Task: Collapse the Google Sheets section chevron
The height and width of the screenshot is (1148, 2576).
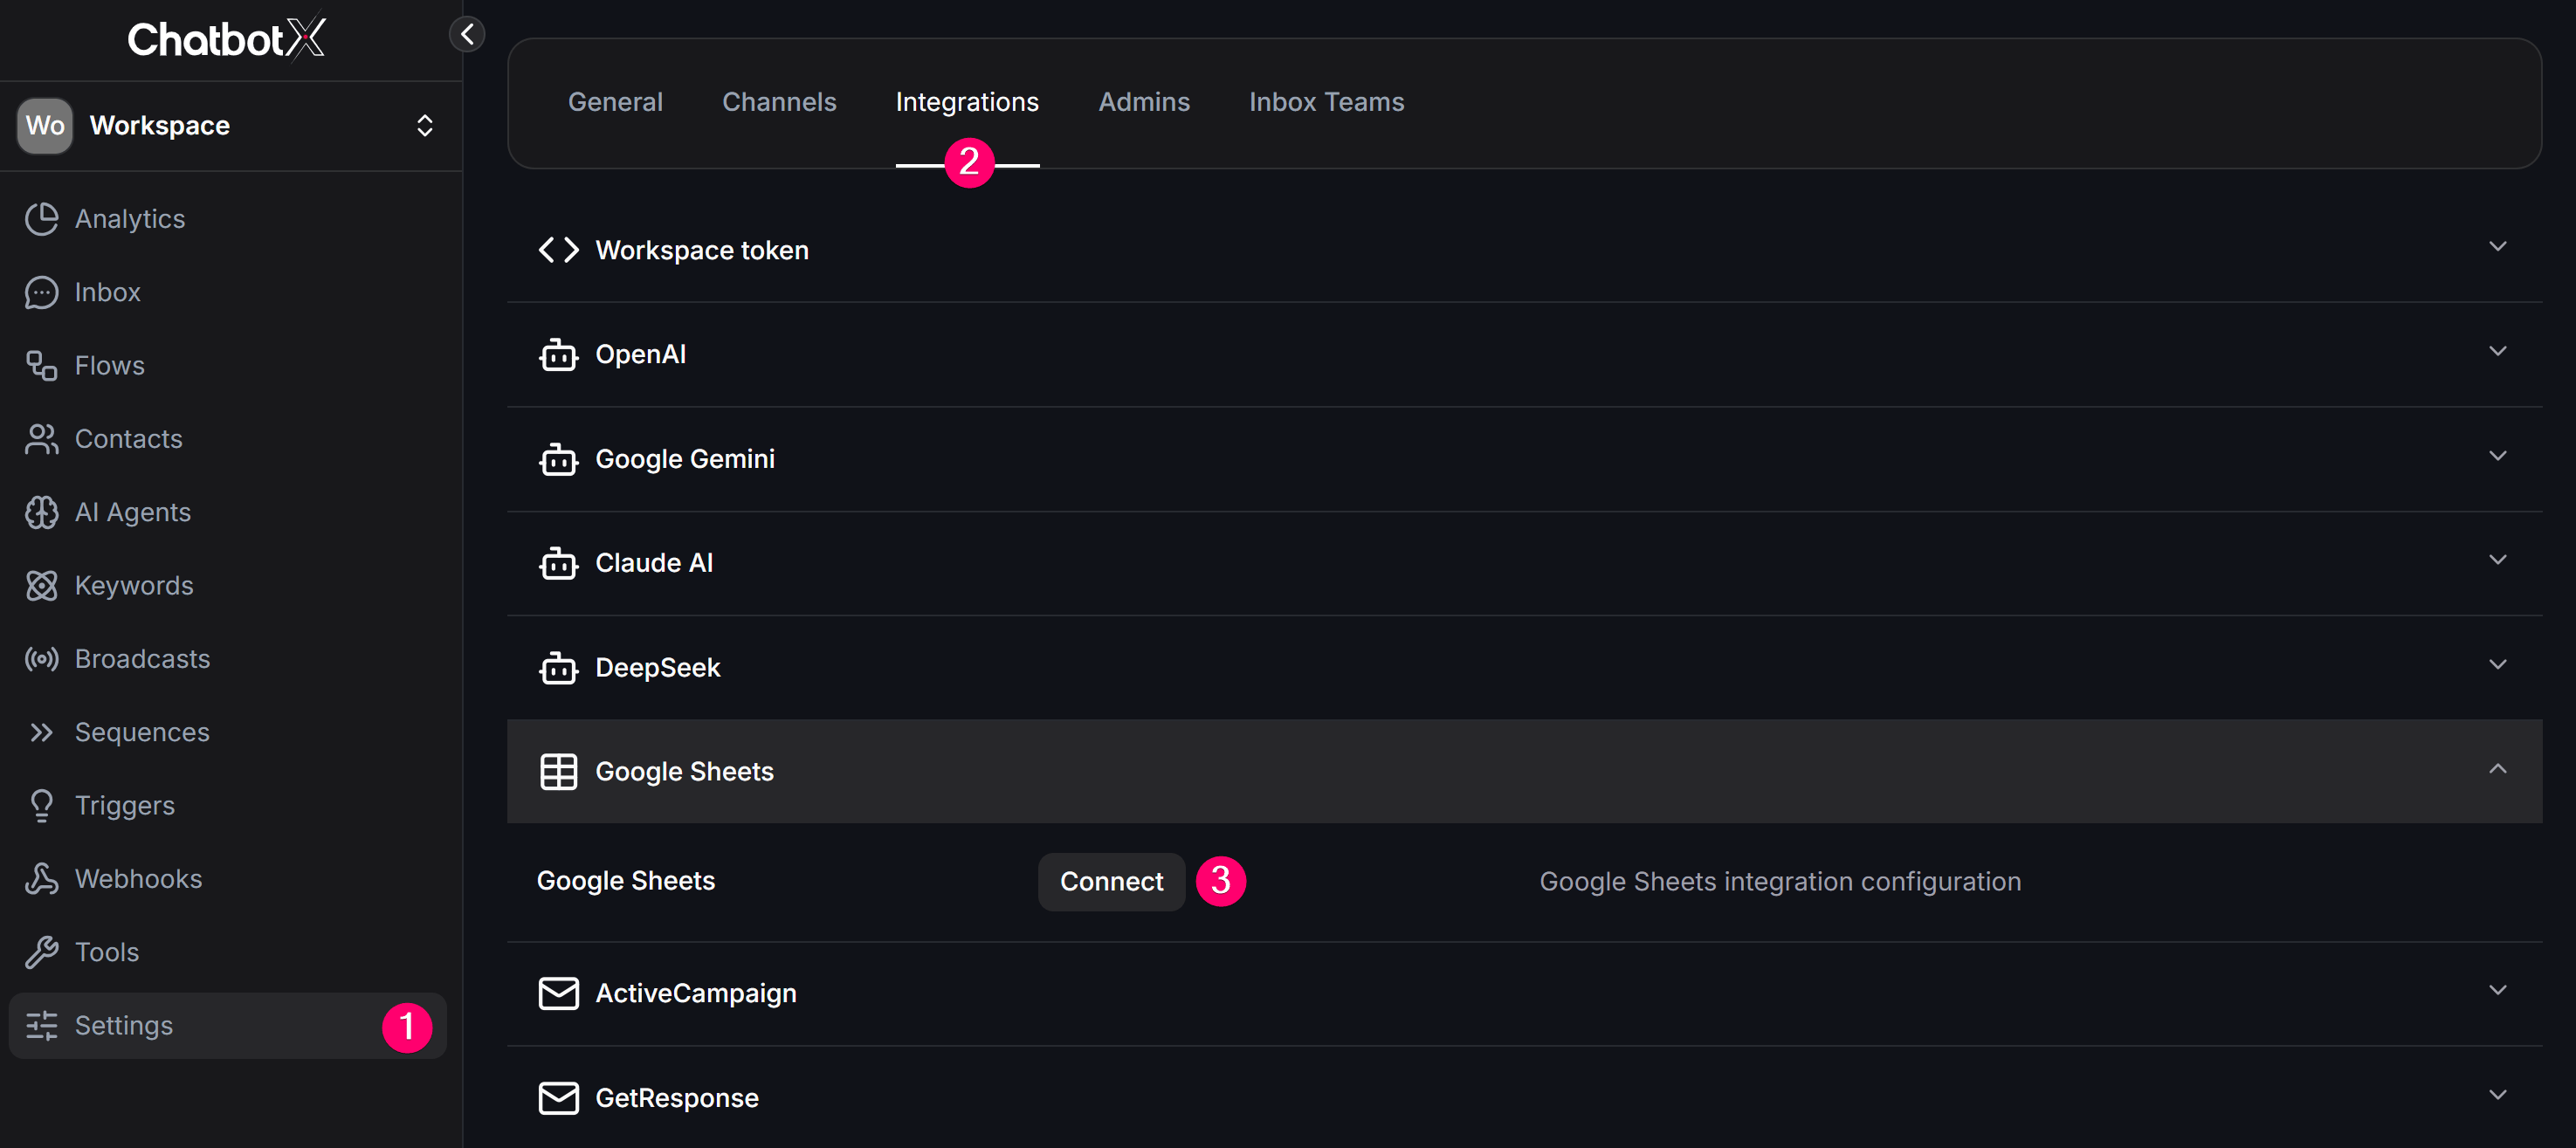Action: tap(2497, 769)
